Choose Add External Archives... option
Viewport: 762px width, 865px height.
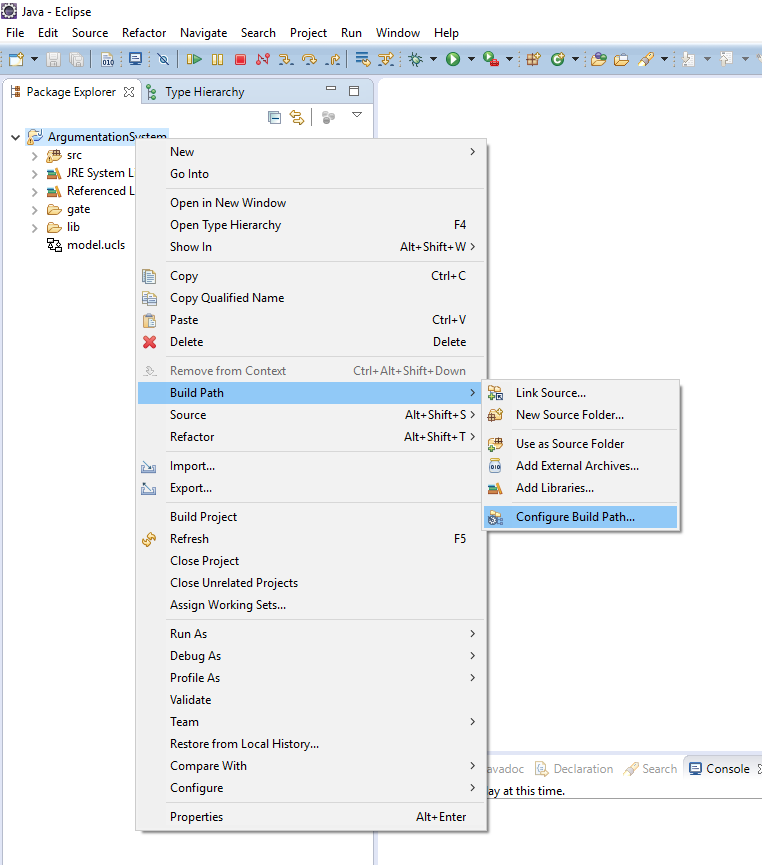click(x=580, y=466)
